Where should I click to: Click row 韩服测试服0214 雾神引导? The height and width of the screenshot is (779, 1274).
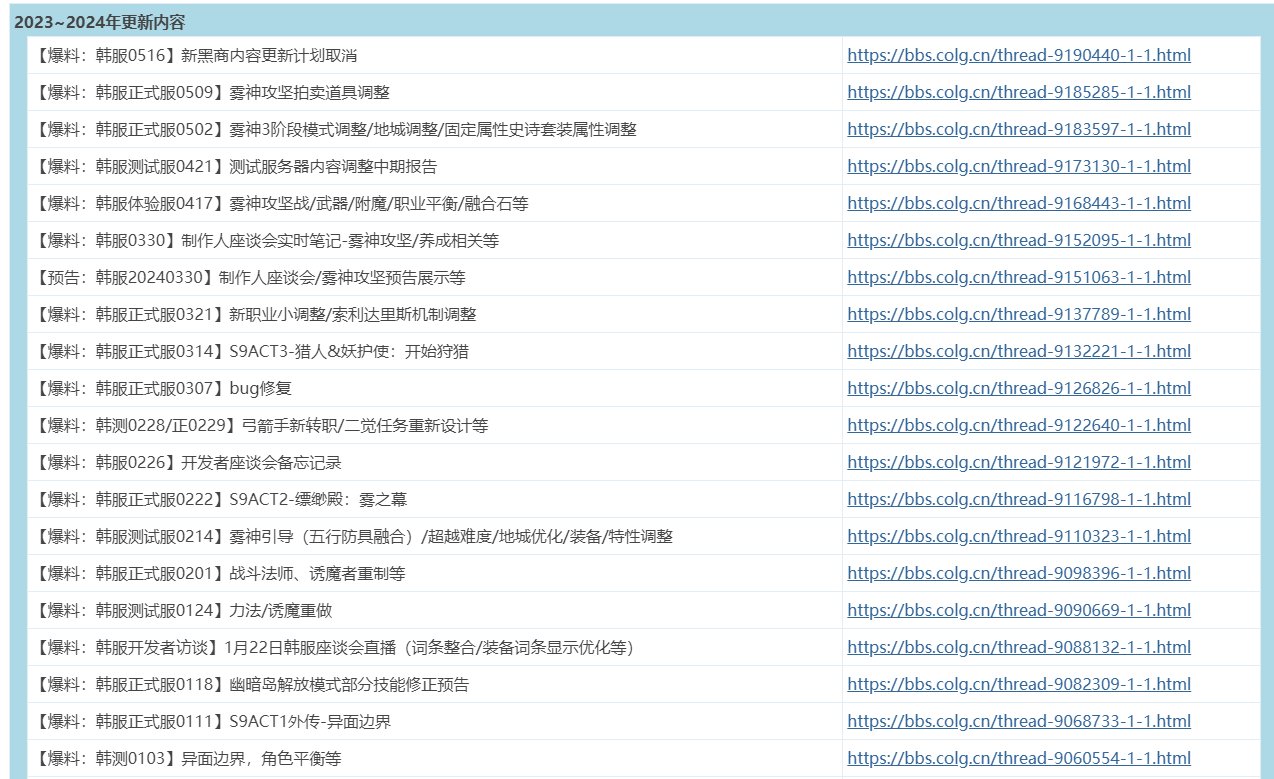point(644,537)
